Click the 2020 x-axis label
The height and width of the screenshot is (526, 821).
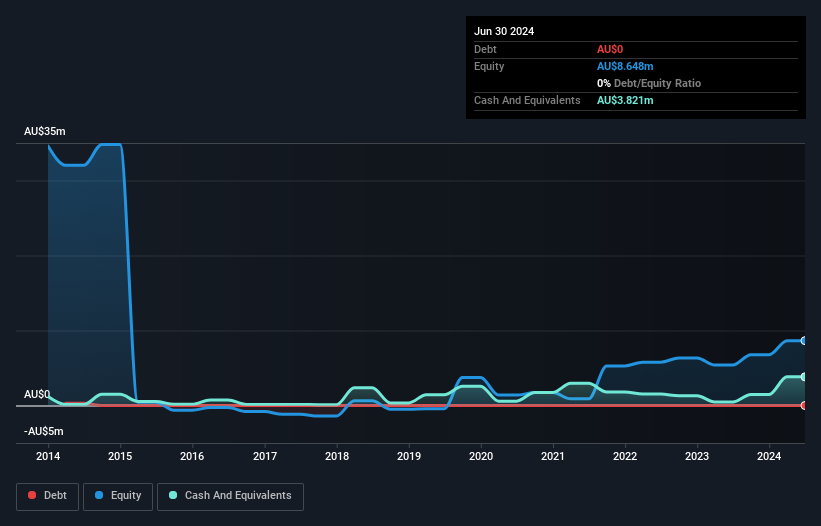(x=481, y=456)
